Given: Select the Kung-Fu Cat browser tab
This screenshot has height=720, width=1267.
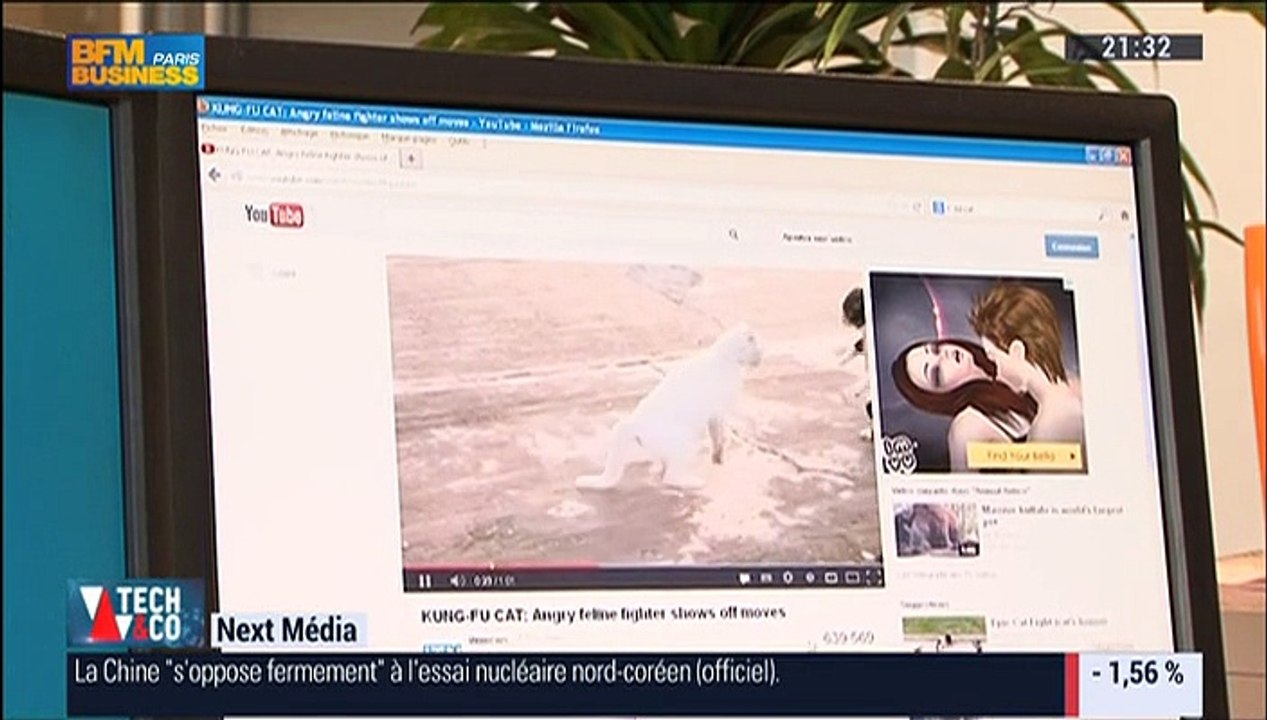Looking at the screenshot, I should 298,152.
